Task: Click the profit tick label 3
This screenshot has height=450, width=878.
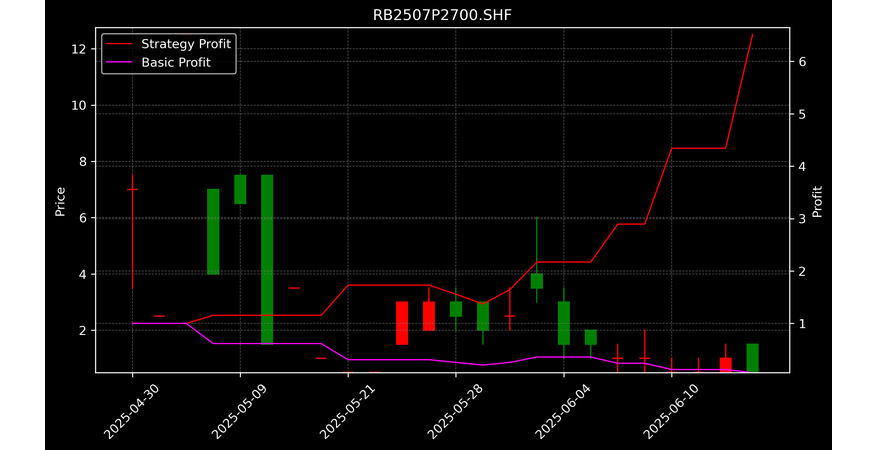Action: coord(802,219)
